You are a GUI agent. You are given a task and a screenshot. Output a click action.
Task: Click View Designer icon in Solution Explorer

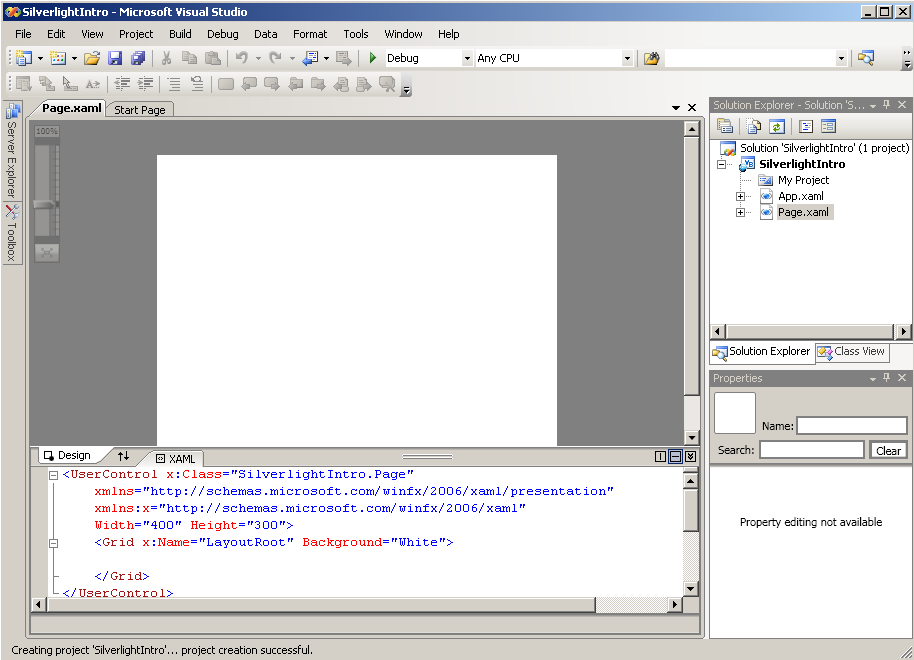[828, 126]
